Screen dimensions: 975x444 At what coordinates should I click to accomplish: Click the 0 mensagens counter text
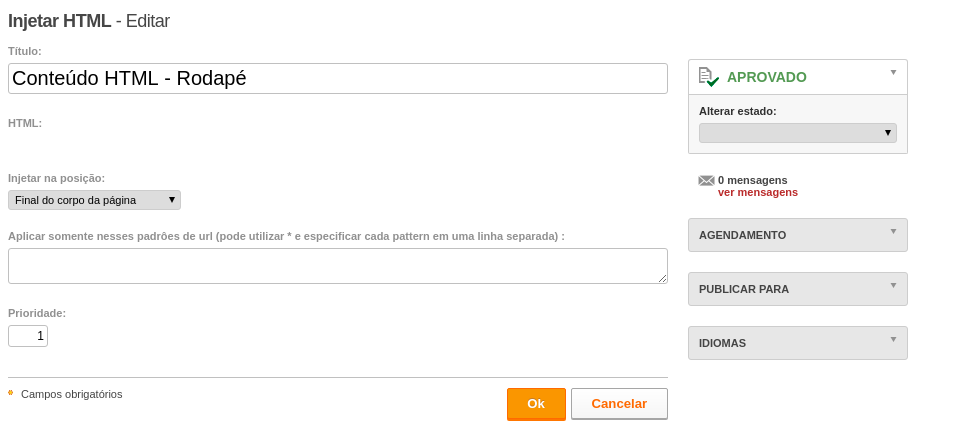[752, 180]
